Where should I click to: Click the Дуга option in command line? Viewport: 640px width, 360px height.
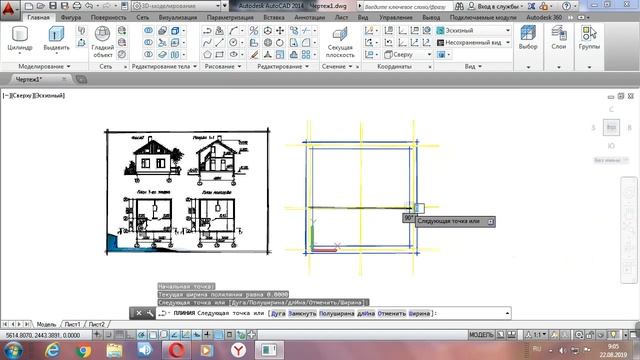[x=278, y=313]
